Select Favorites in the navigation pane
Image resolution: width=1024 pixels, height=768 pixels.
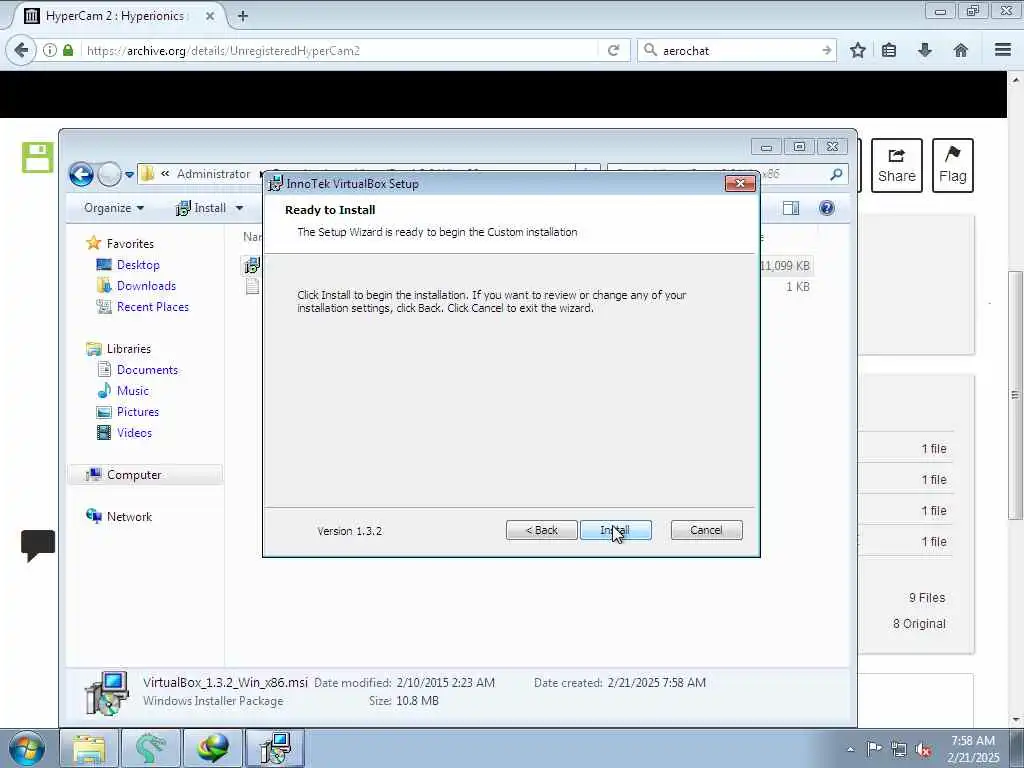click(130, 244)
